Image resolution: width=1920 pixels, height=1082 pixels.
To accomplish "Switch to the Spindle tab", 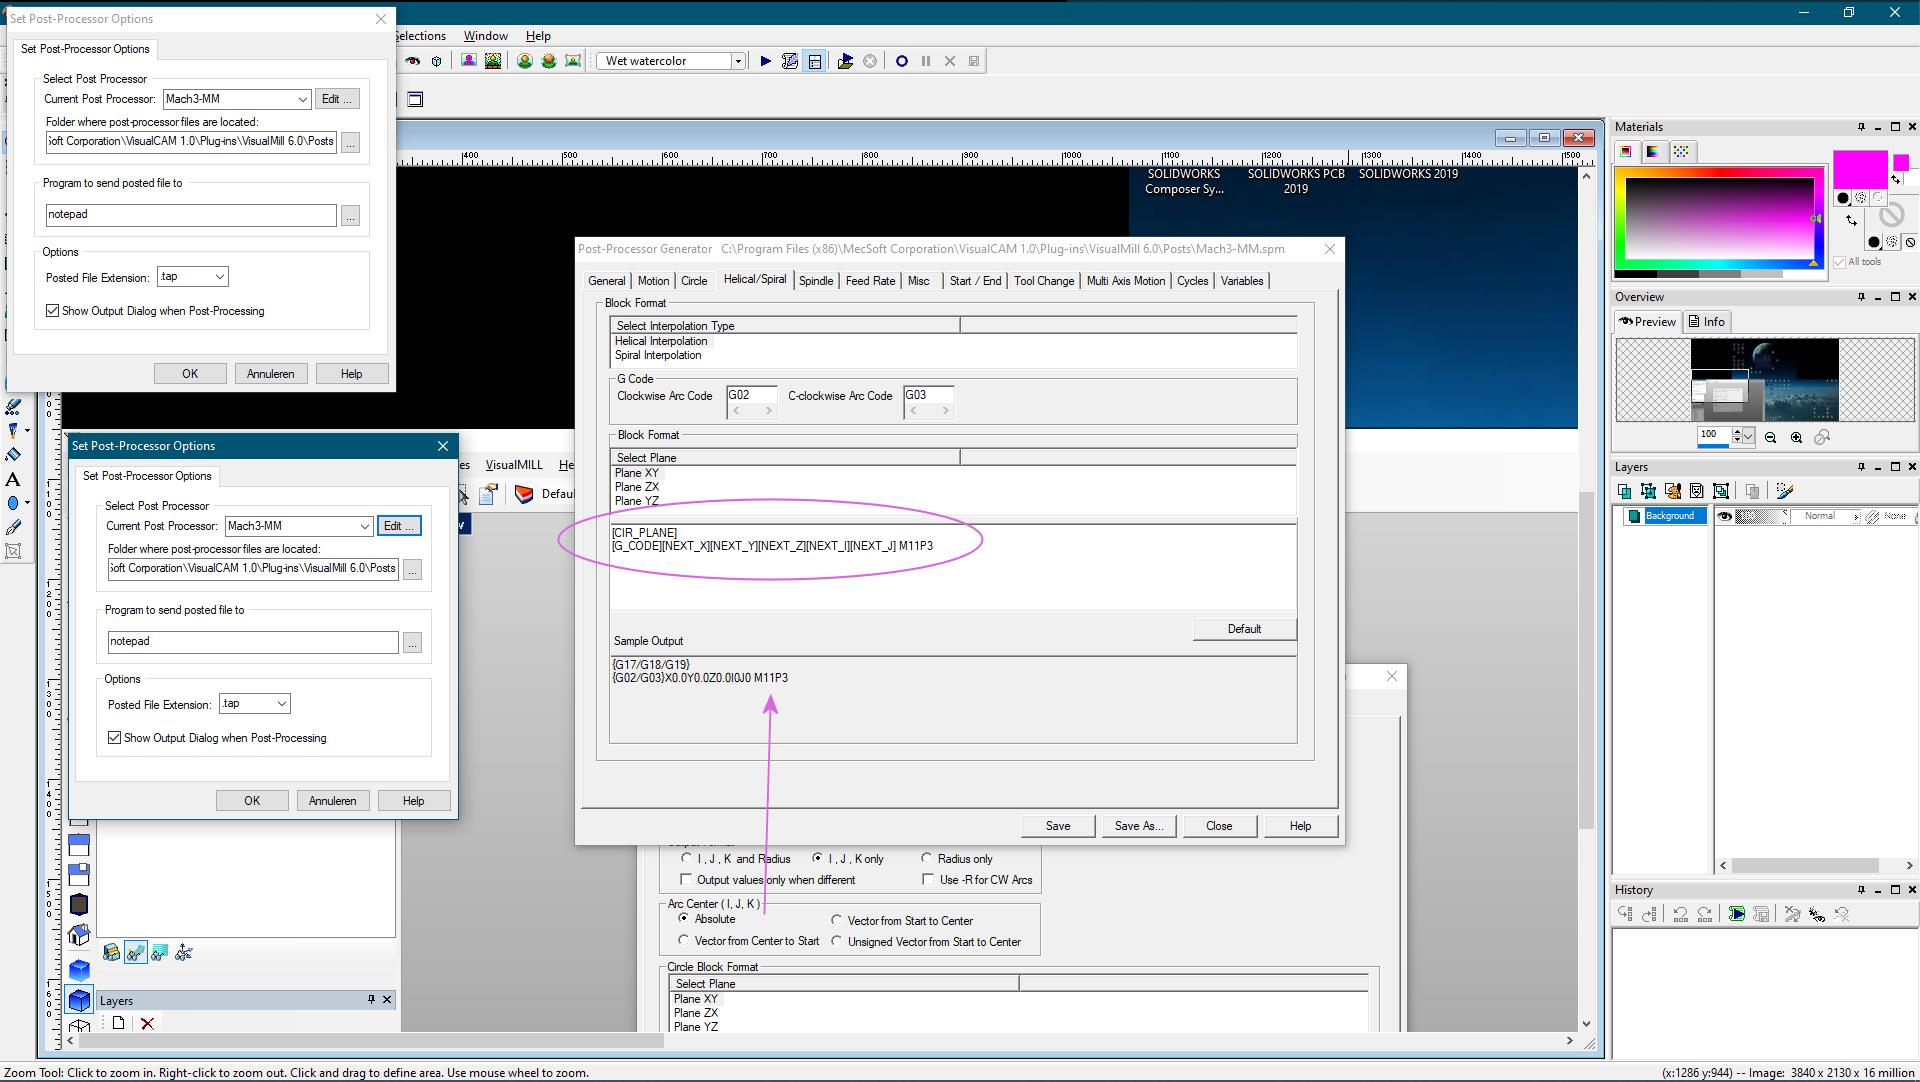I will coord(816,281).
